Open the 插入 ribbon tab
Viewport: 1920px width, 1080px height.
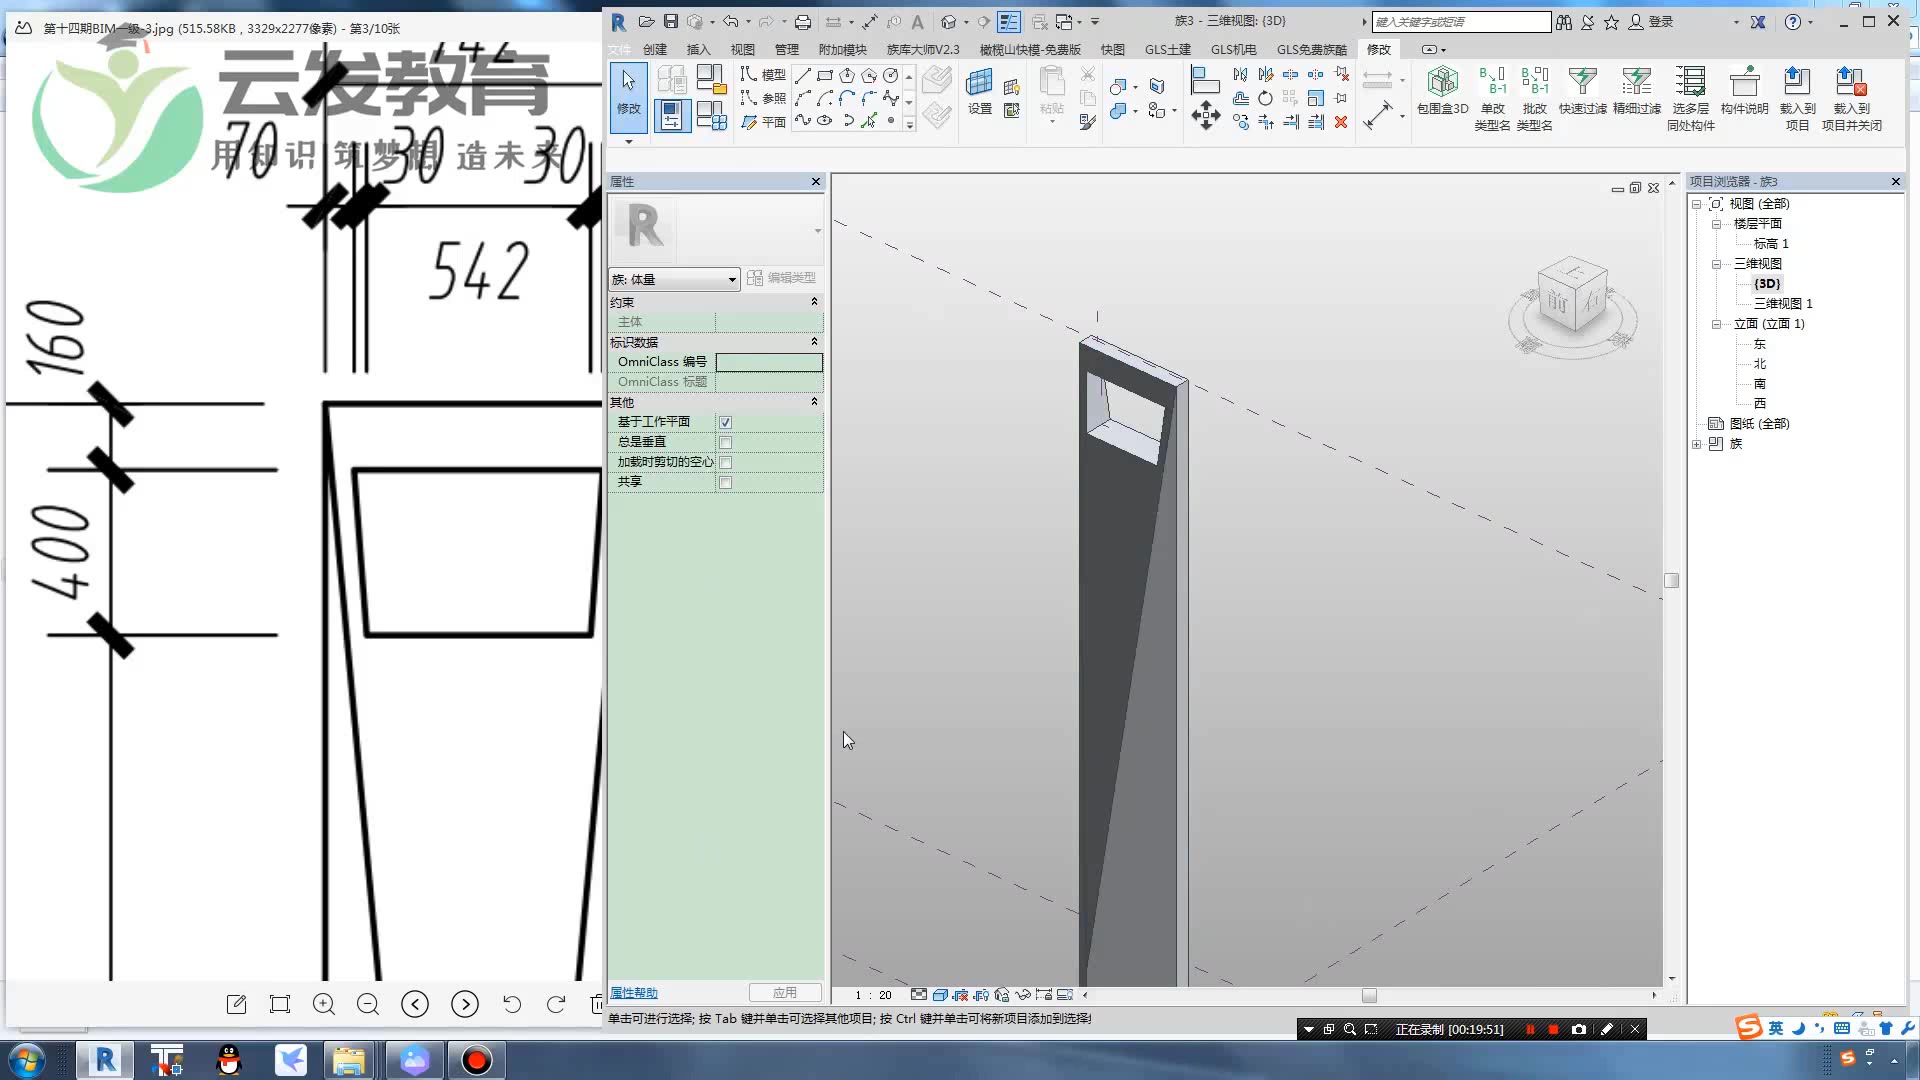coord(698,49)
